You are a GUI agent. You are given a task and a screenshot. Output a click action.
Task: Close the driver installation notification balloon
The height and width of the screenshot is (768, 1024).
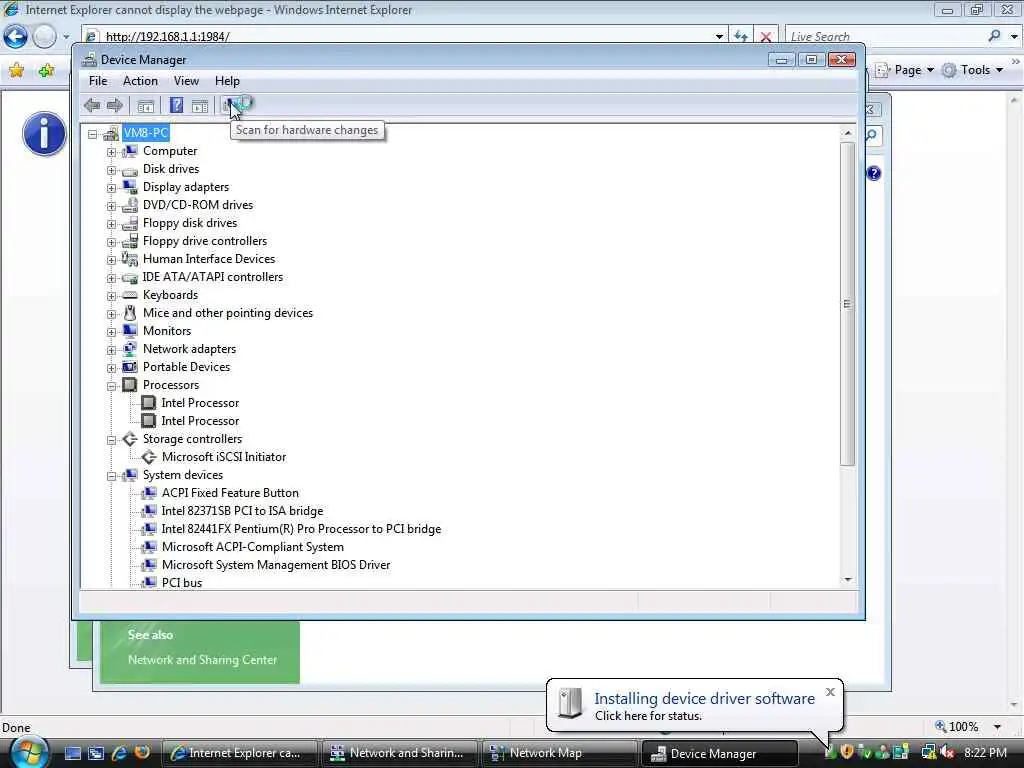click(x=830, y=692)
